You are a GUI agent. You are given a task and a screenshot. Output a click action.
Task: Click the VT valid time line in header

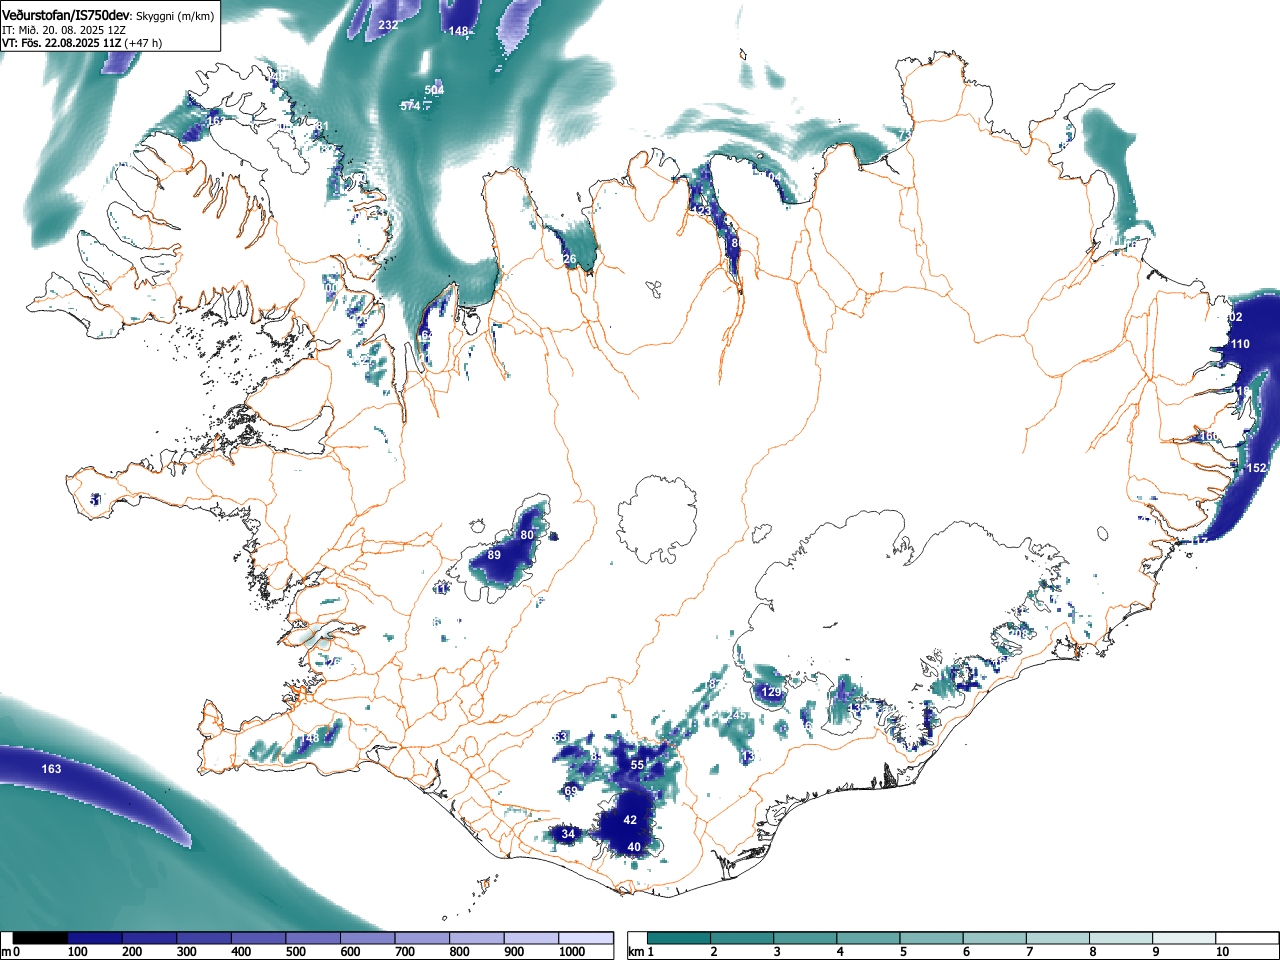(82, 43)
